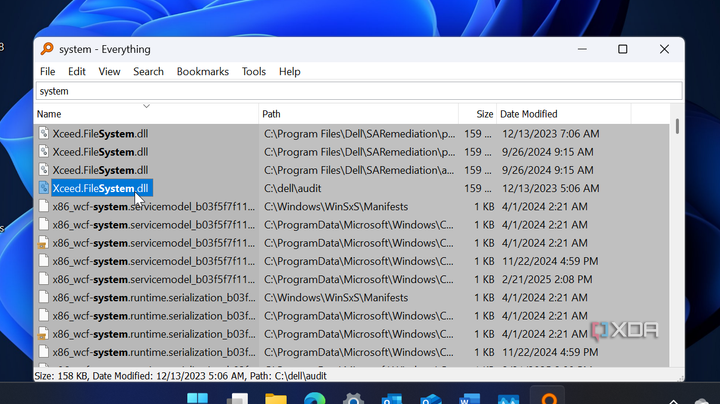Image resolution: width=720 pixels, height=404 pixels.
Task: Click icon of first x86_wcf-system.runtime.serialization file
Action: point(43,297)
